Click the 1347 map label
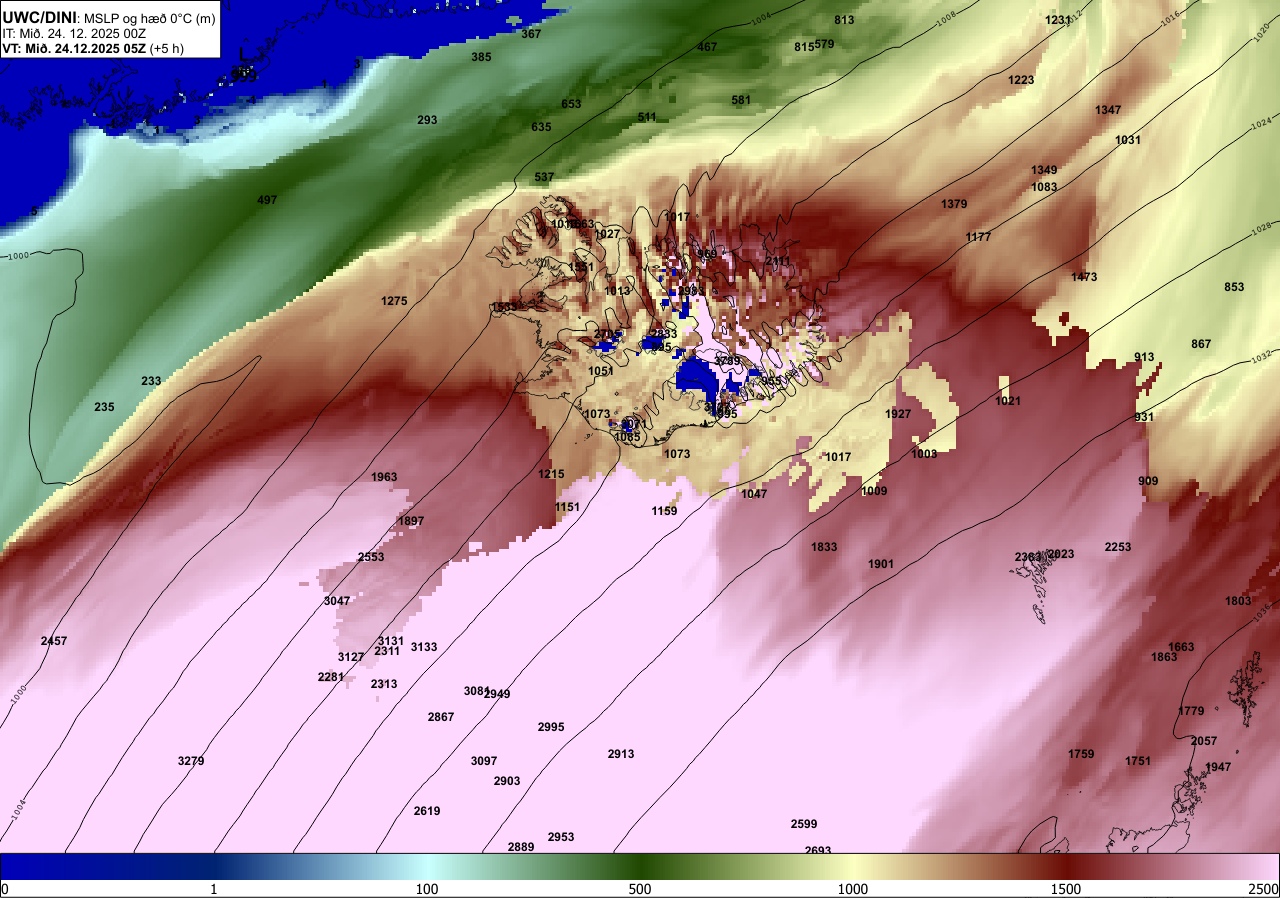 point(1108,110)
